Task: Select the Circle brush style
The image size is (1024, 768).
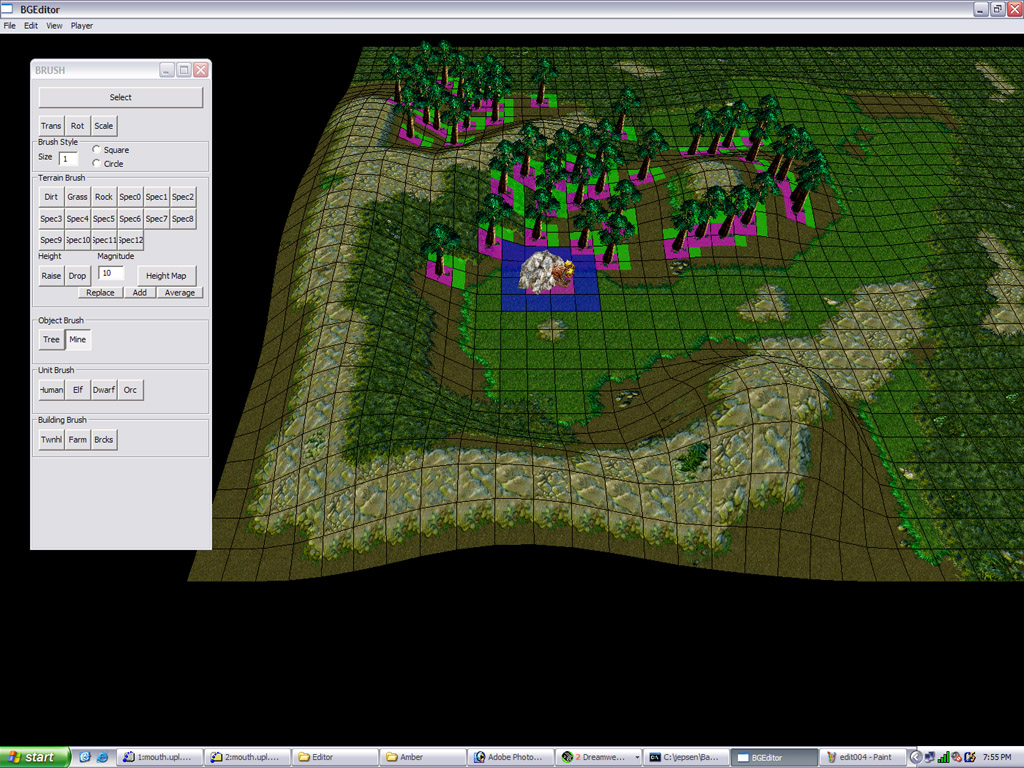Action: 96,163
